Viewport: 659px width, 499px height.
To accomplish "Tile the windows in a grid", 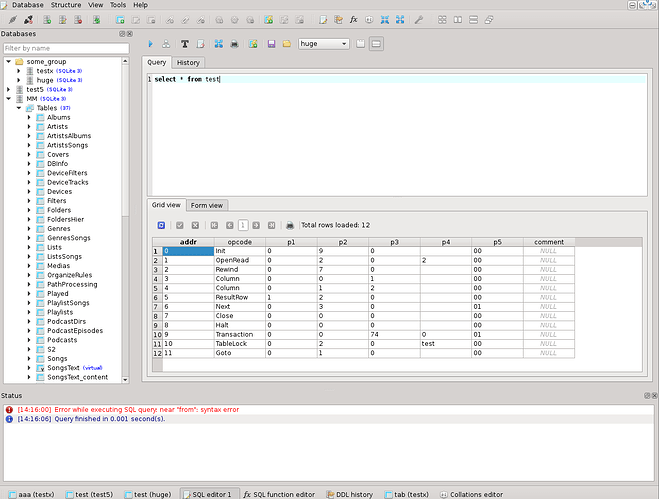I will tap(442, 20).
